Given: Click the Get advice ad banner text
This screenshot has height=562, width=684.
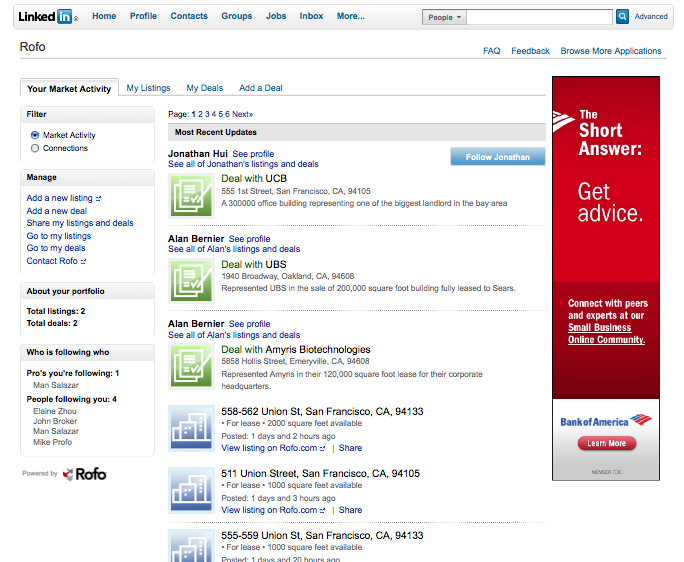Looking at the screenshot, I should [x=610, y=202].
